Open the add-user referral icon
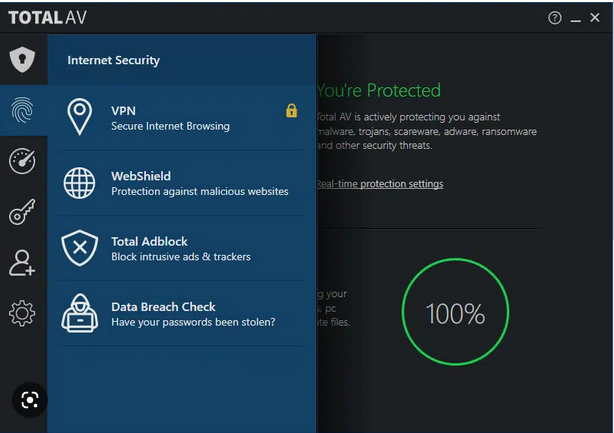Image resolution: width=614 pixels, height=433 pixels. point(22,263)
